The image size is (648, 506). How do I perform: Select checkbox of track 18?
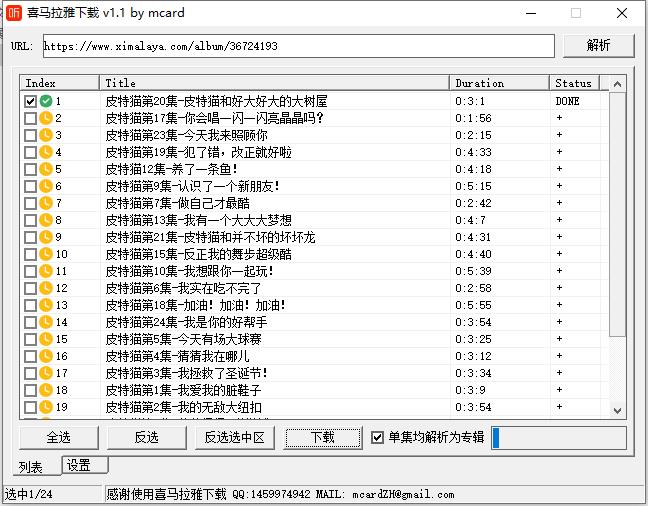point(30,390)
